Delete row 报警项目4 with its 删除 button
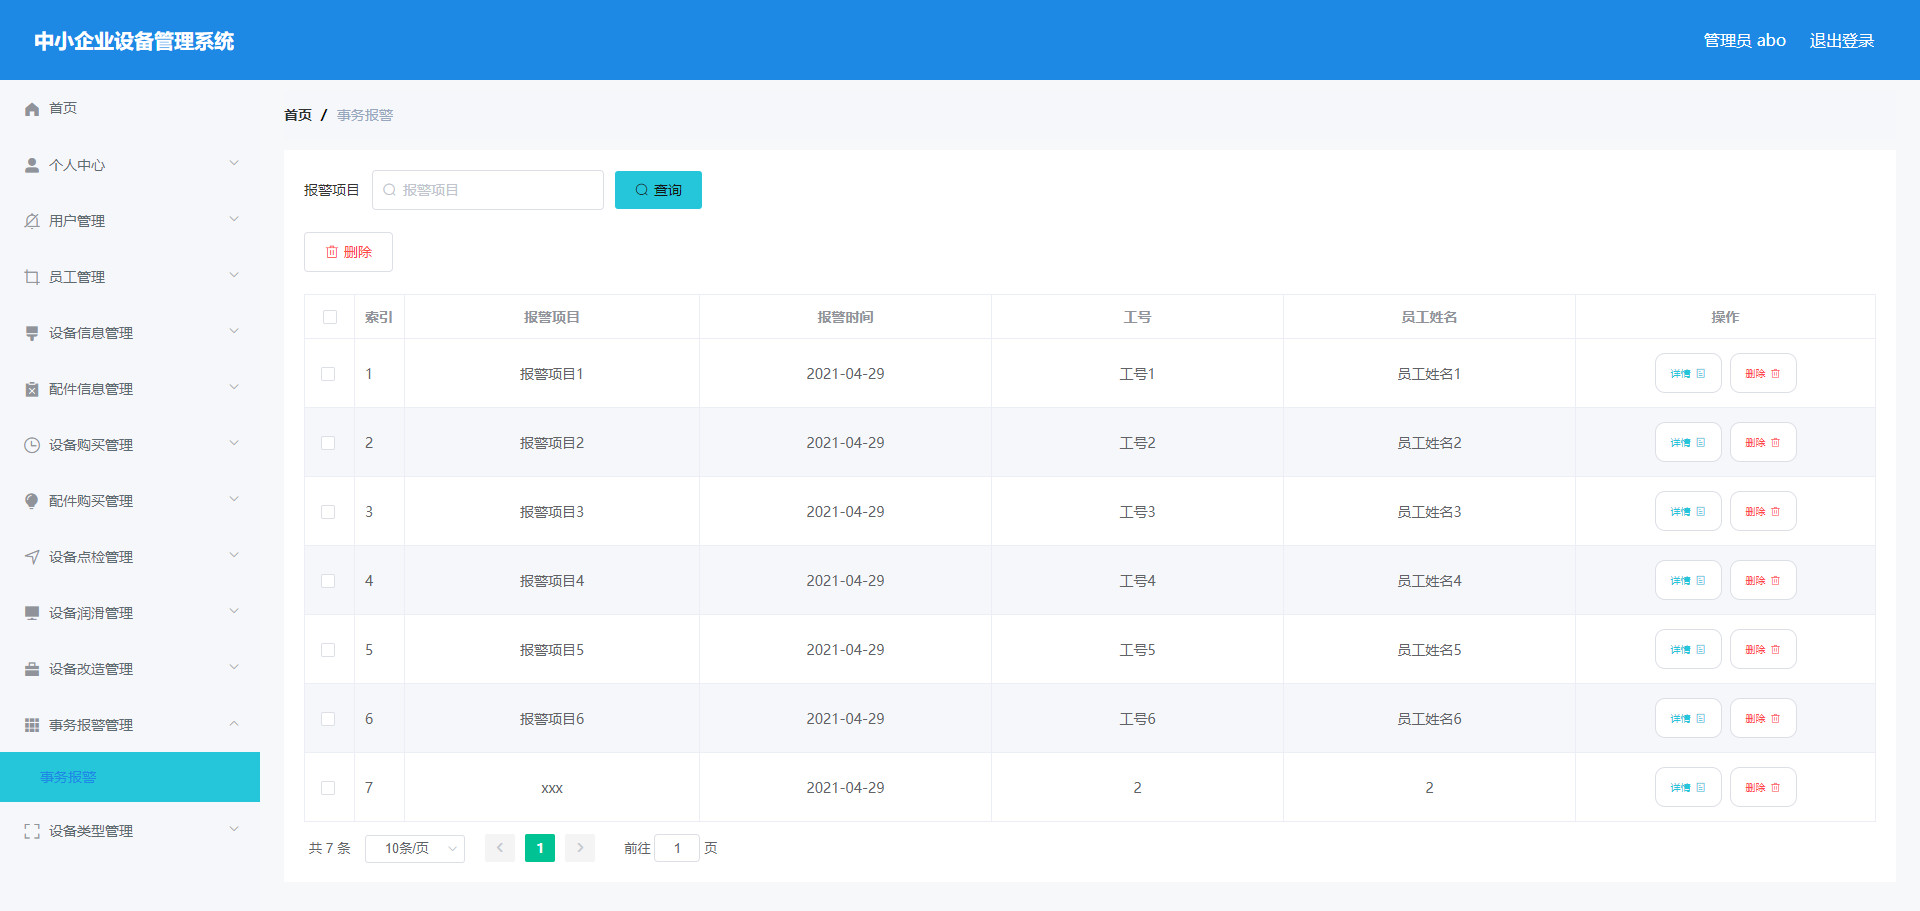The image size is (1920, 911). click(x=1763, y=580)
